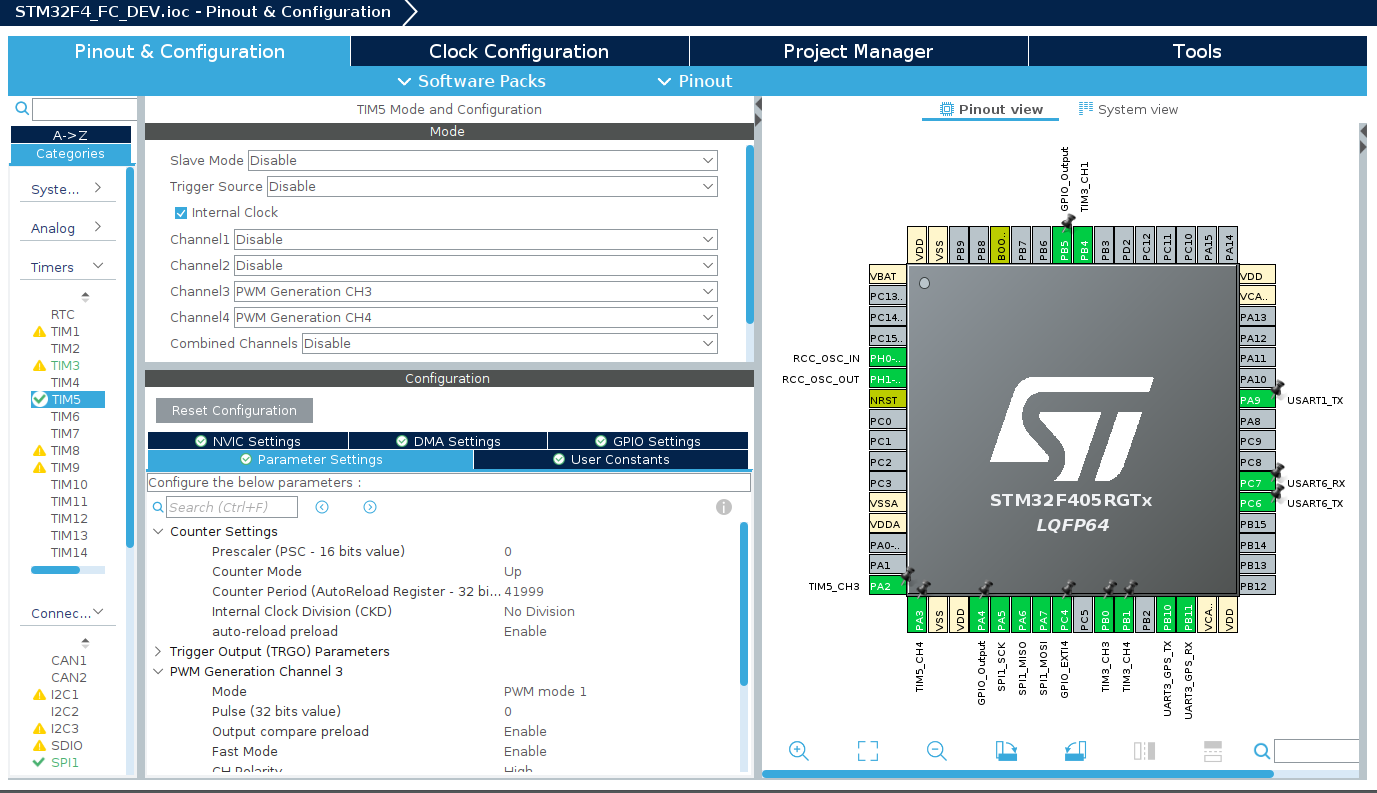Rotate the chip view clockwise
This screenshot has width=1377, height=793.
[1006, 751]
